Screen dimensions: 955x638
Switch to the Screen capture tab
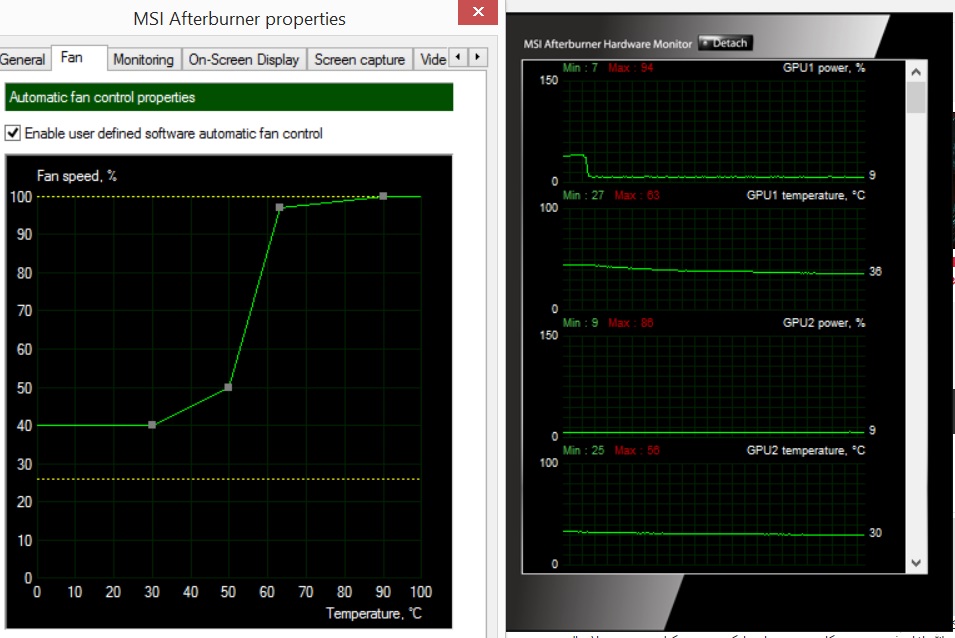(359, 60)
